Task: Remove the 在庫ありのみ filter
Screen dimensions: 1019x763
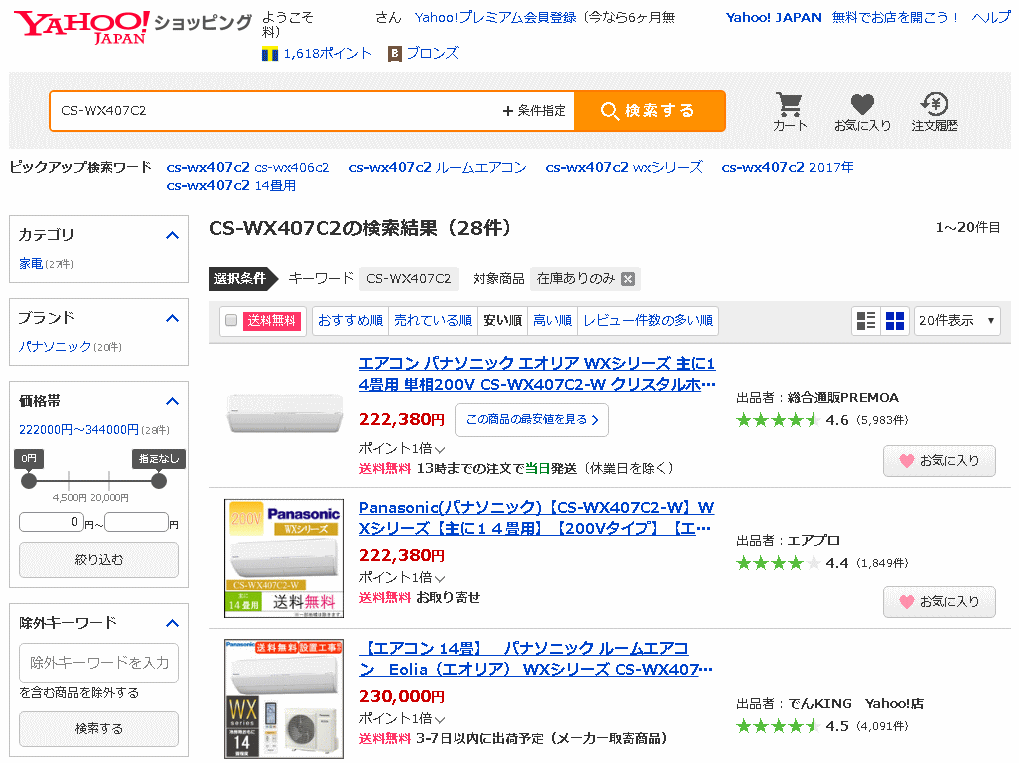Action: click(x=628, y=279)
